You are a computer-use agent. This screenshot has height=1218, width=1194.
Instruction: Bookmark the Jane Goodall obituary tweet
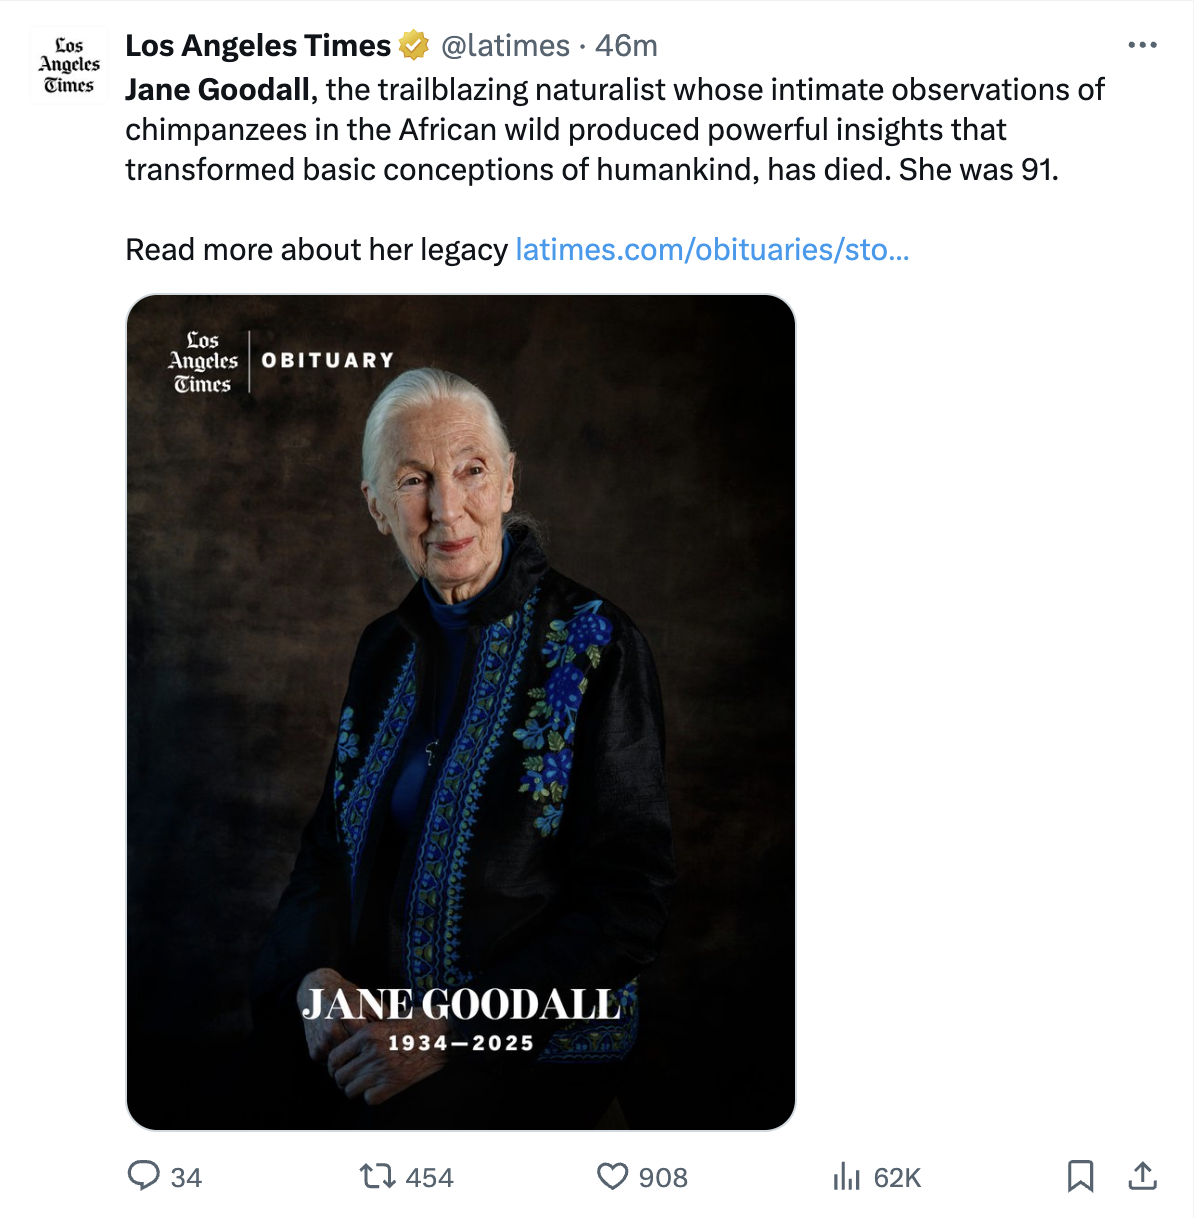[1080, 1176]
